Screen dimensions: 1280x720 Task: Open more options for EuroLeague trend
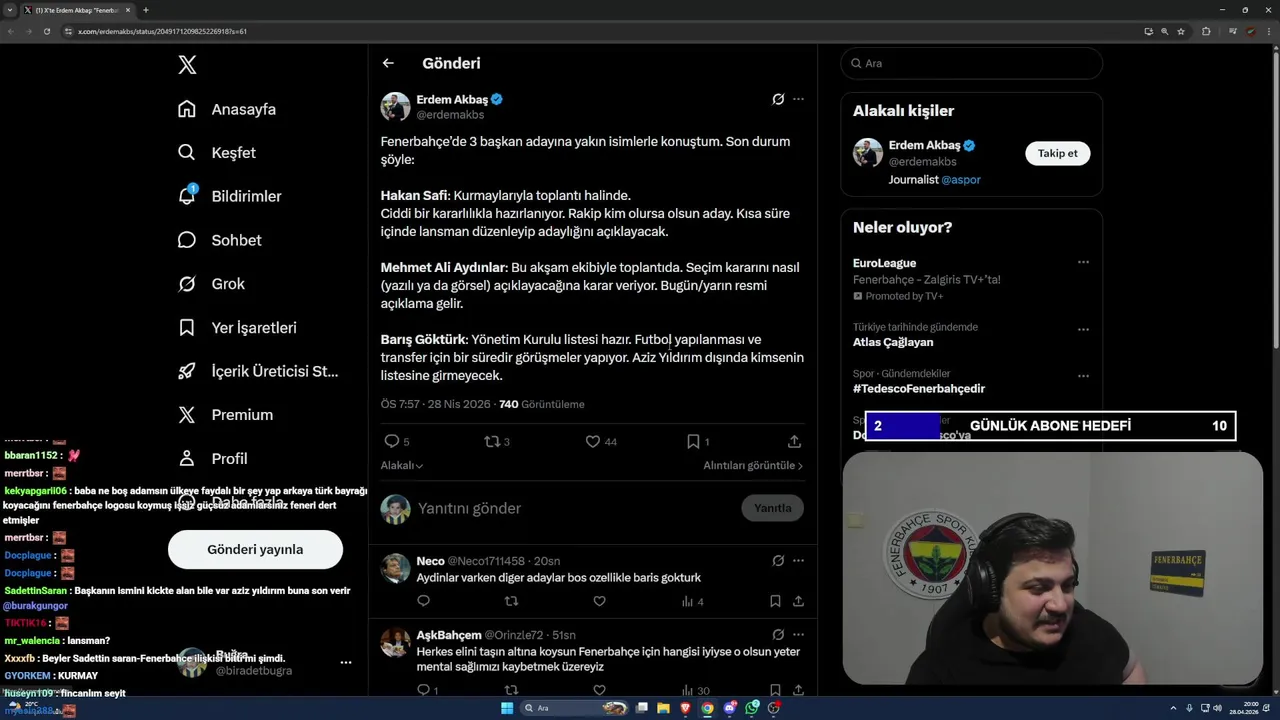pyautogui.click(x=1083, y=263)
